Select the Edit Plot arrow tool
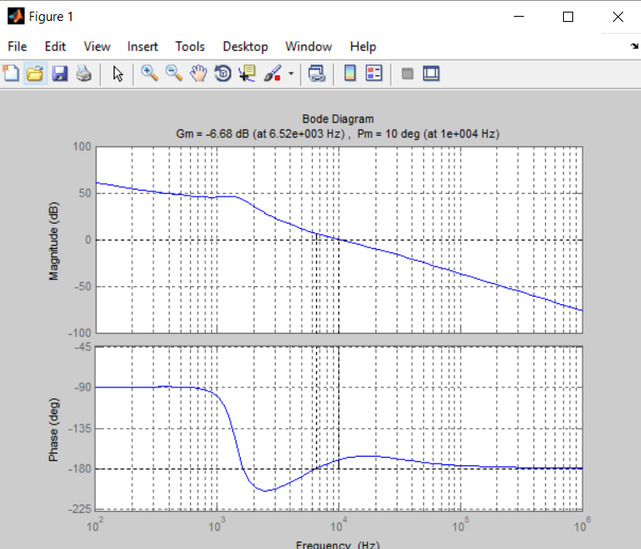 117,73
